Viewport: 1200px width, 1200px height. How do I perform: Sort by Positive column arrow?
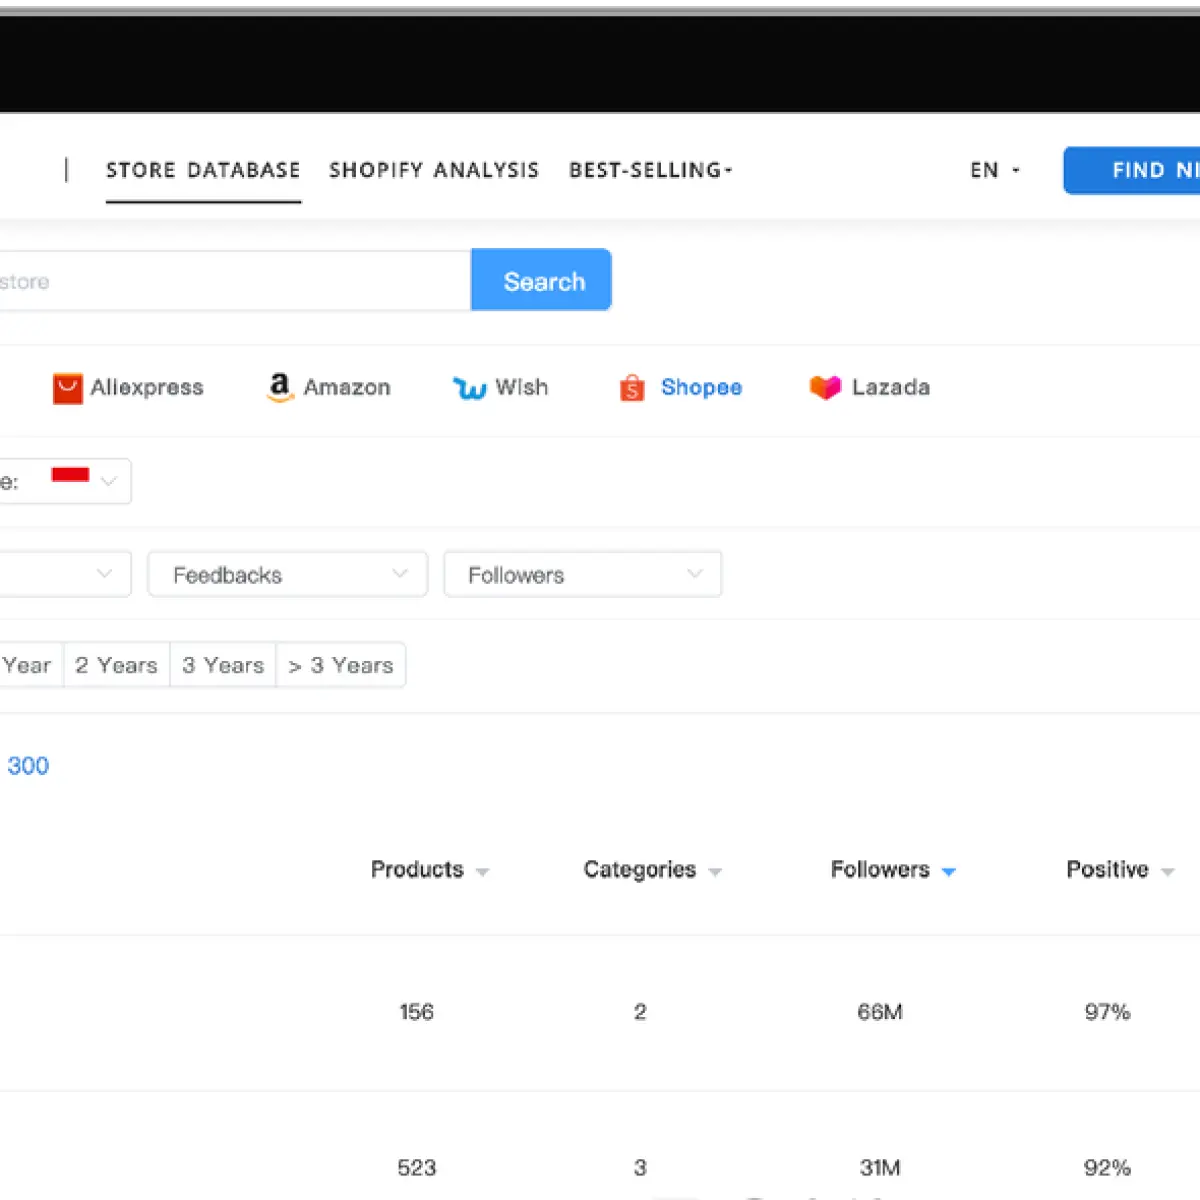point(1167,872)
